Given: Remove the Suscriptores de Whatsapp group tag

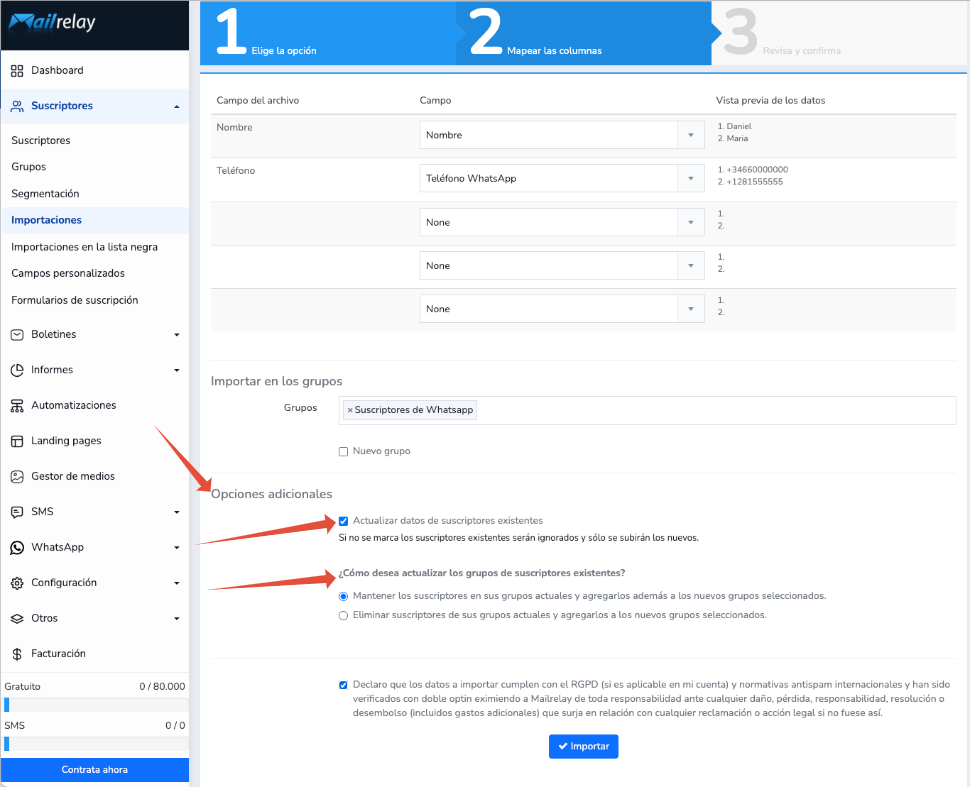Looking at the screenshot, I should click(x=350, y=410).
